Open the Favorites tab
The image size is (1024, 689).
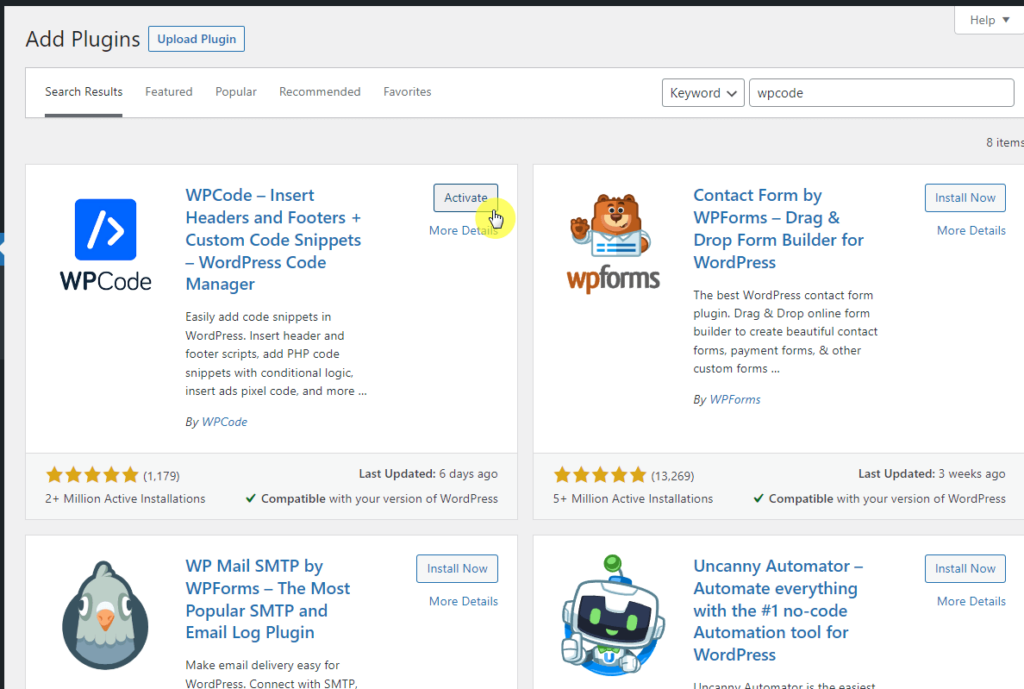[x=407, y=92]
